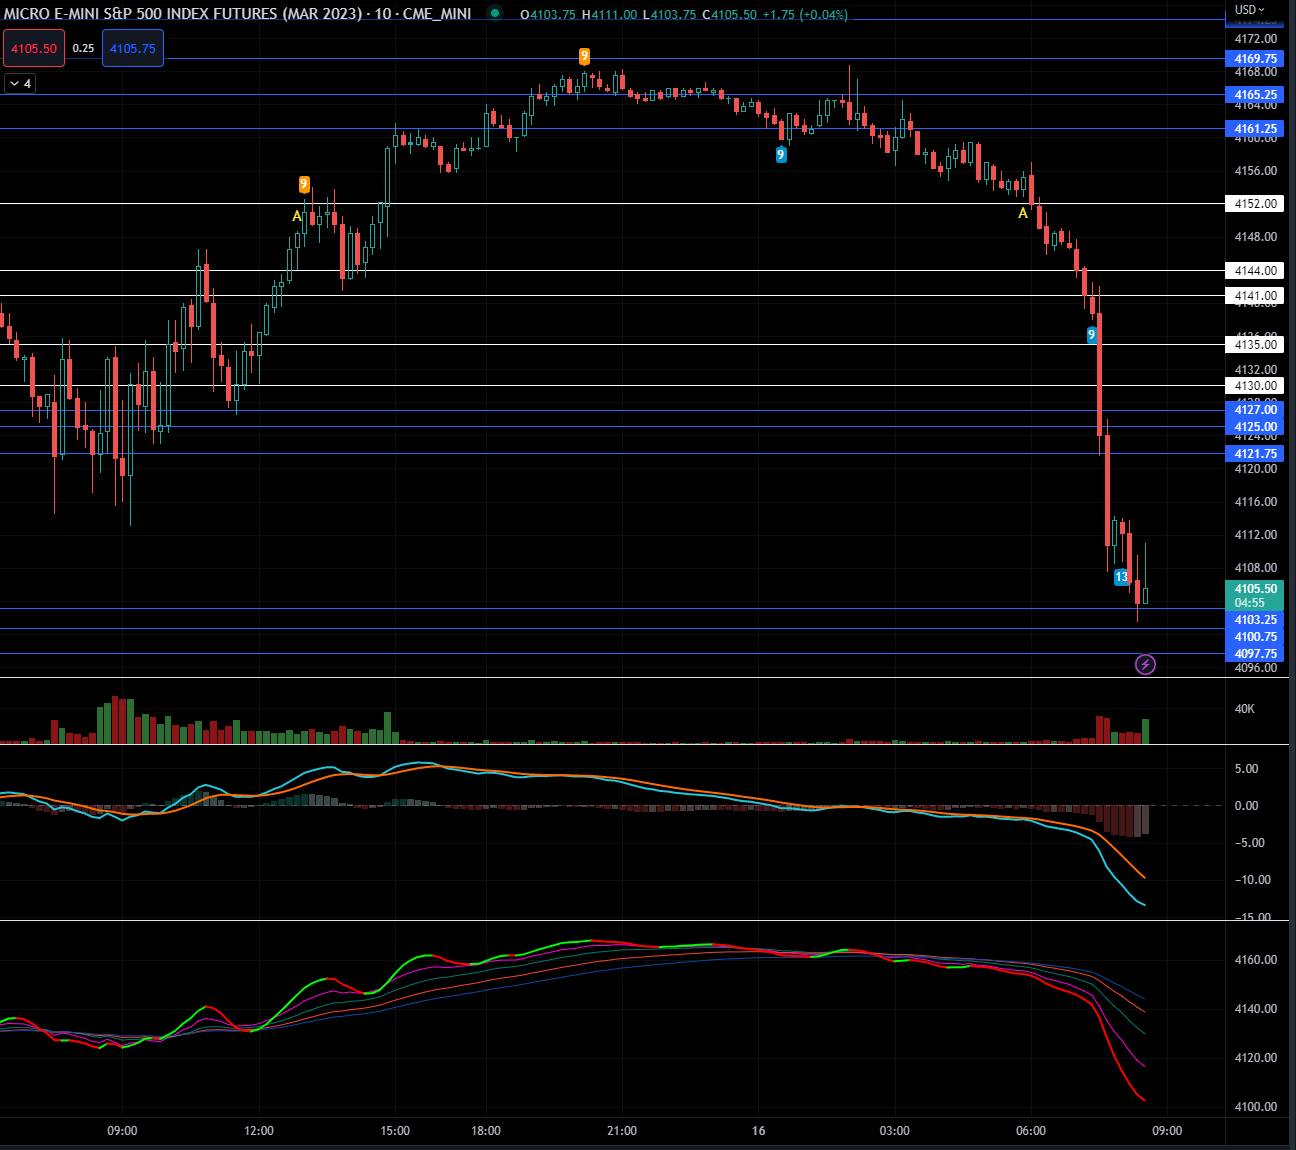Click the 21:00 label on time axis
This screenshot has height=1150, width=1296.
[x=622, y=1131]
